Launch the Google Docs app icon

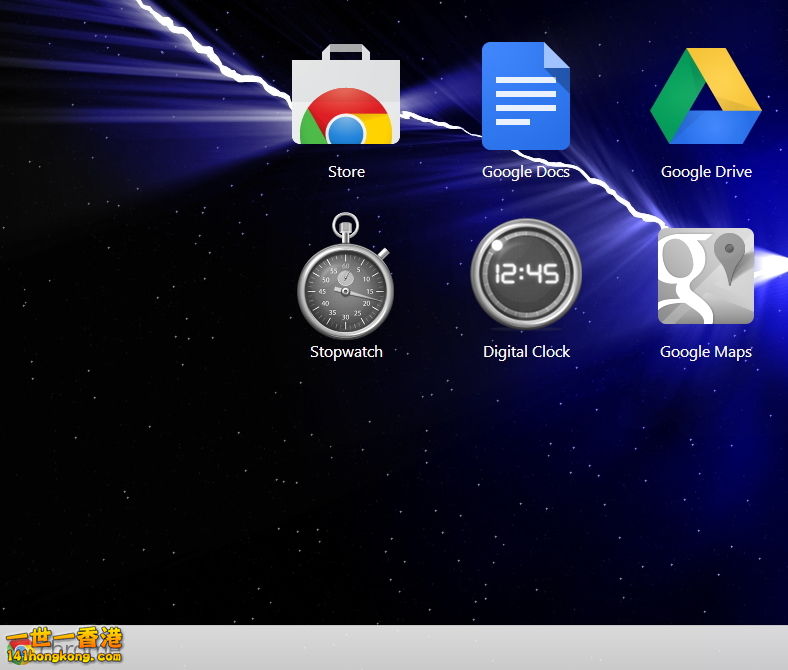point(526,97)
